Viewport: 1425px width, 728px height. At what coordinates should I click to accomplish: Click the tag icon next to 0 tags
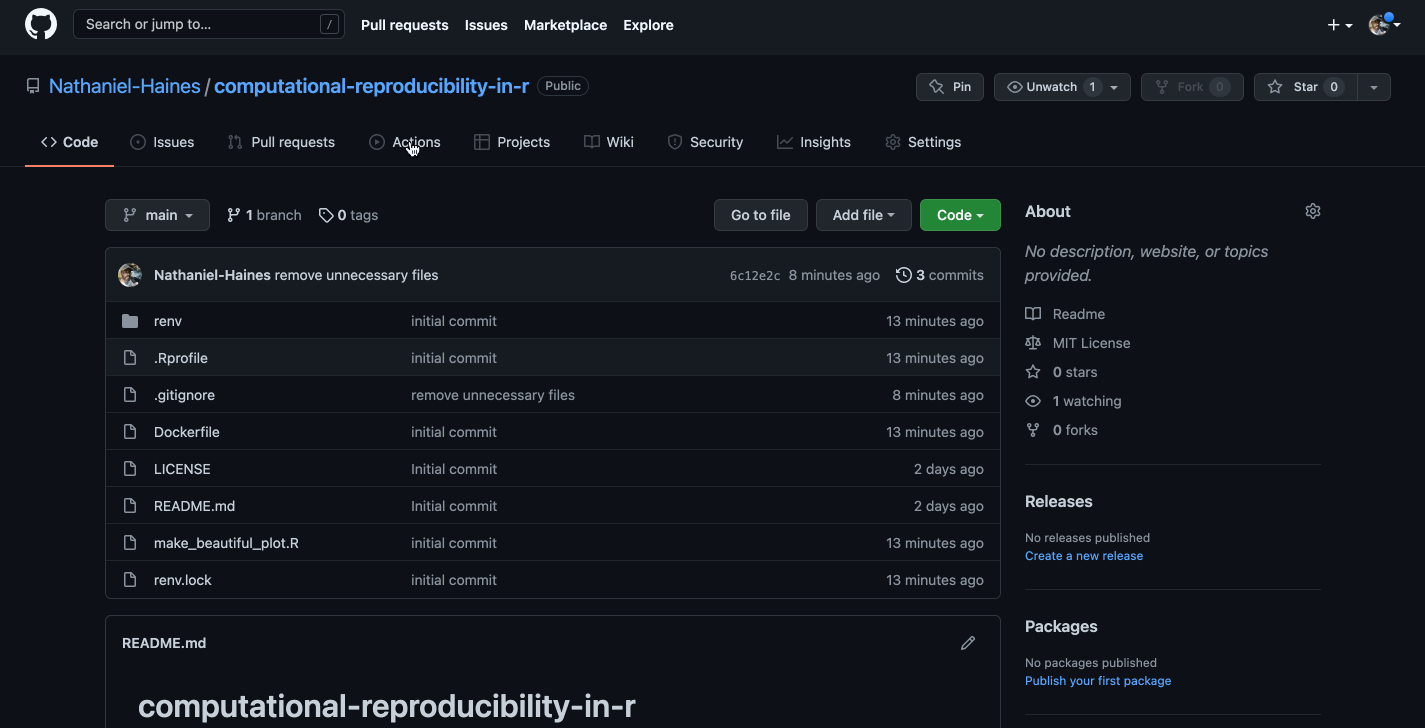pos(326,215)
